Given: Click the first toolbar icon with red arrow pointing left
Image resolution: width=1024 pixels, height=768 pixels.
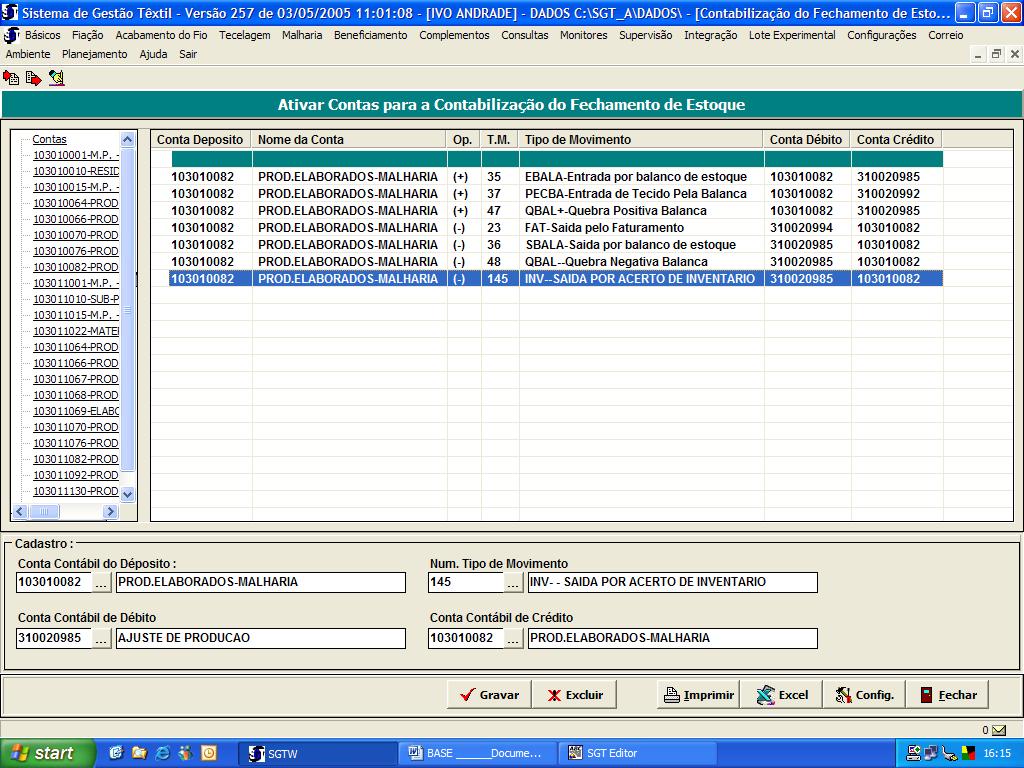Looking at the screenshot, I should click(x=11, y=77).
